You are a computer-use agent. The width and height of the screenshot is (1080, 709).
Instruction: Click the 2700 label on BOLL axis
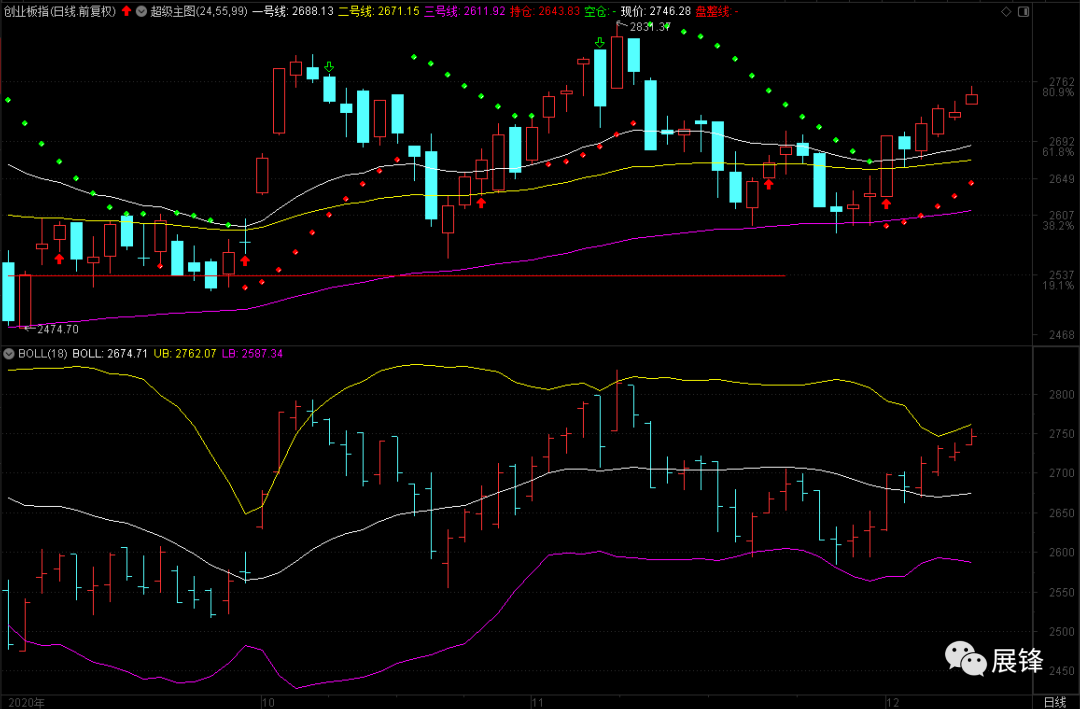1061,473
